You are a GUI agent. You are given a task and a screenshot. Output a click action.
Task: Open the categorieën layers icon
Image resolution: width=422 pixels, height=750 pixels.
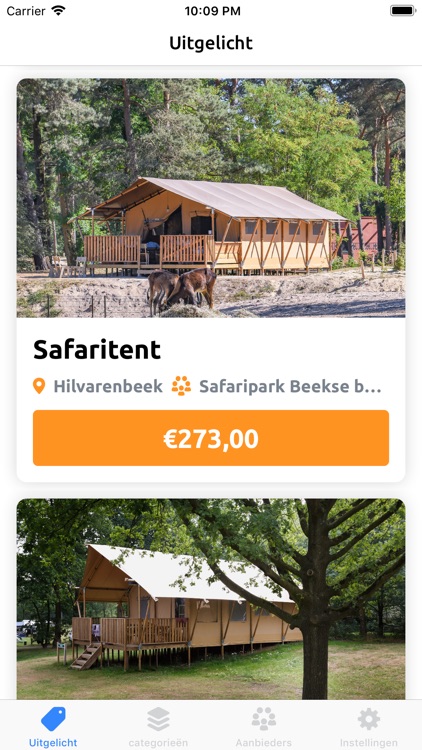point(158,719)
